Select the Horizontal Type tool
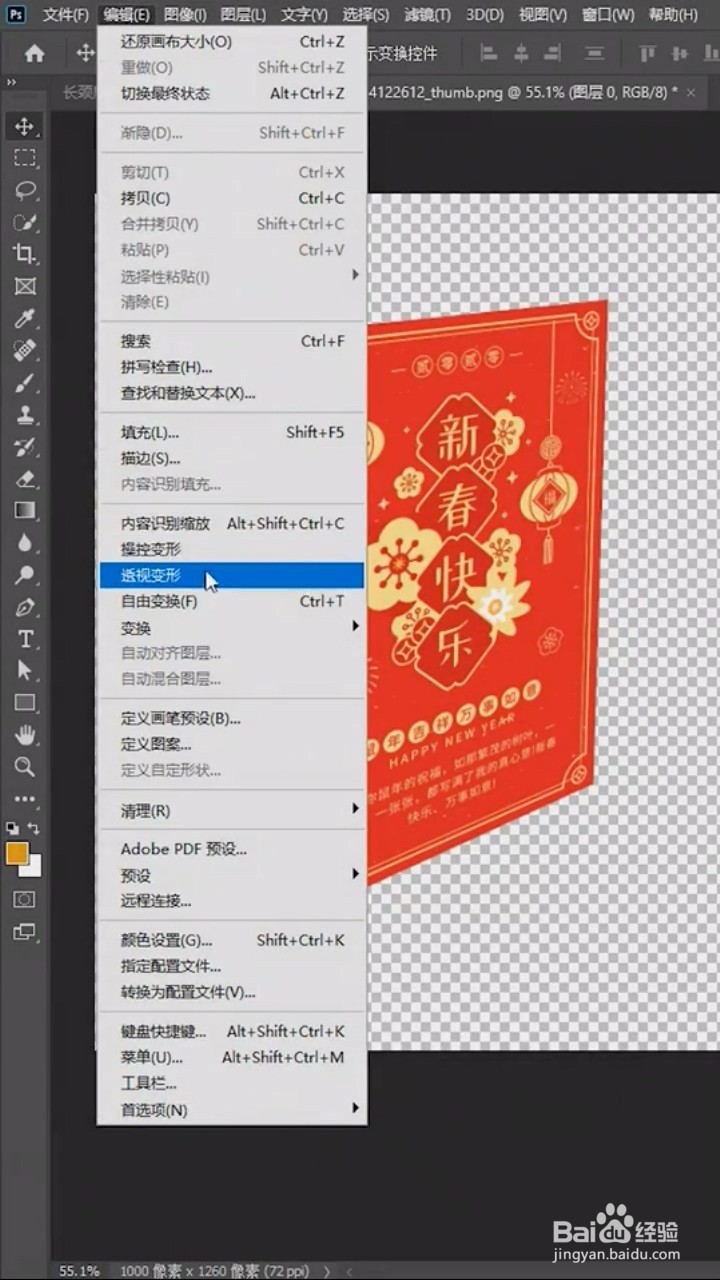The height and width of the screenshot is (1280, 720). [x=25, y=639]
